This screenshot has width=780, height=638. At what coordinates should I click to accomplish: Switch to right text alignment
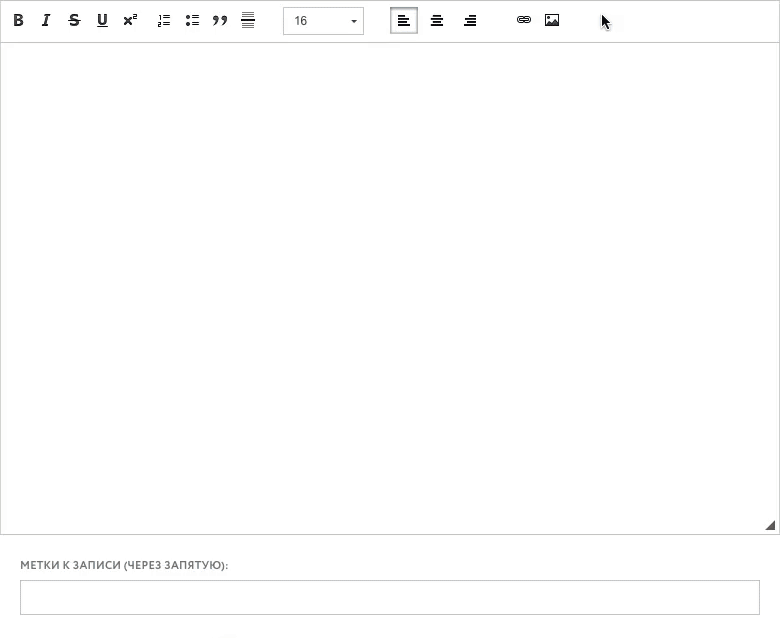[470, 20]
